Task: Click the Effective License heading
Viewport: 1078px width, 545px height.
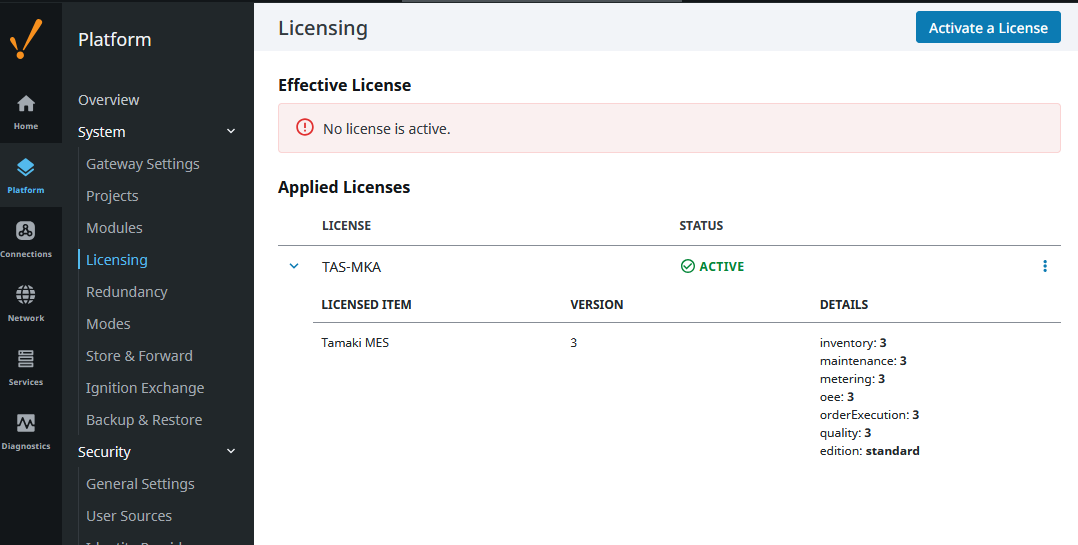Action: coord(344,85)
